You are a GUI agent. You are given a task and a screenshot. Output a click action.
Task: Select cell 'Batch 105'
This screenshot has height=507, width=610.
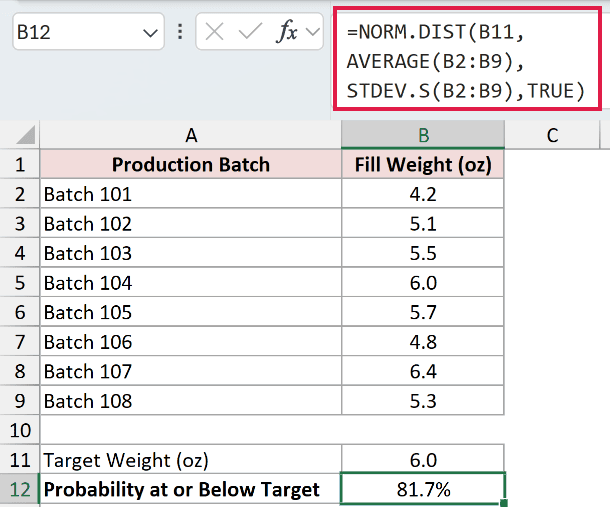coord(191,312)
